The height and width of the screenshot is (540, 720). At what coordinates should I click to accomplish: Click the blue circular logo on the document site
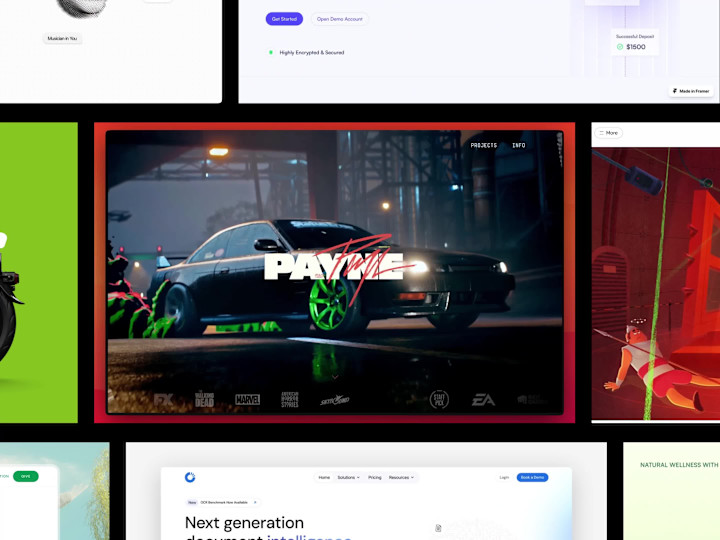click(190, 477)
